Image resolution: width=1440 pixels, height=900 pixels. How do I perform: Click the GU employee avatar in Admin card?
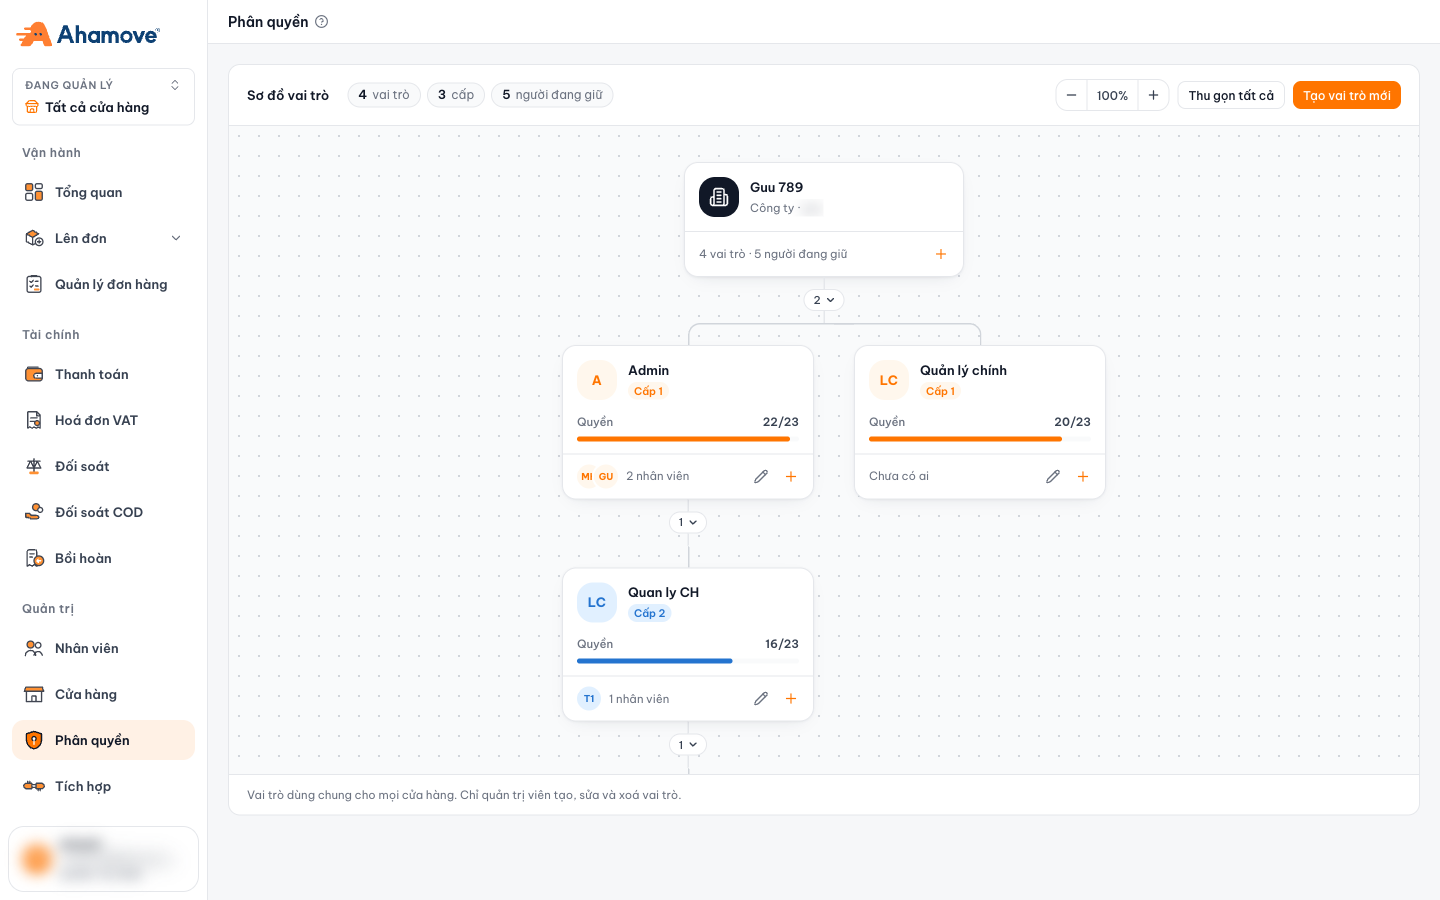click(x=606, y=476)
